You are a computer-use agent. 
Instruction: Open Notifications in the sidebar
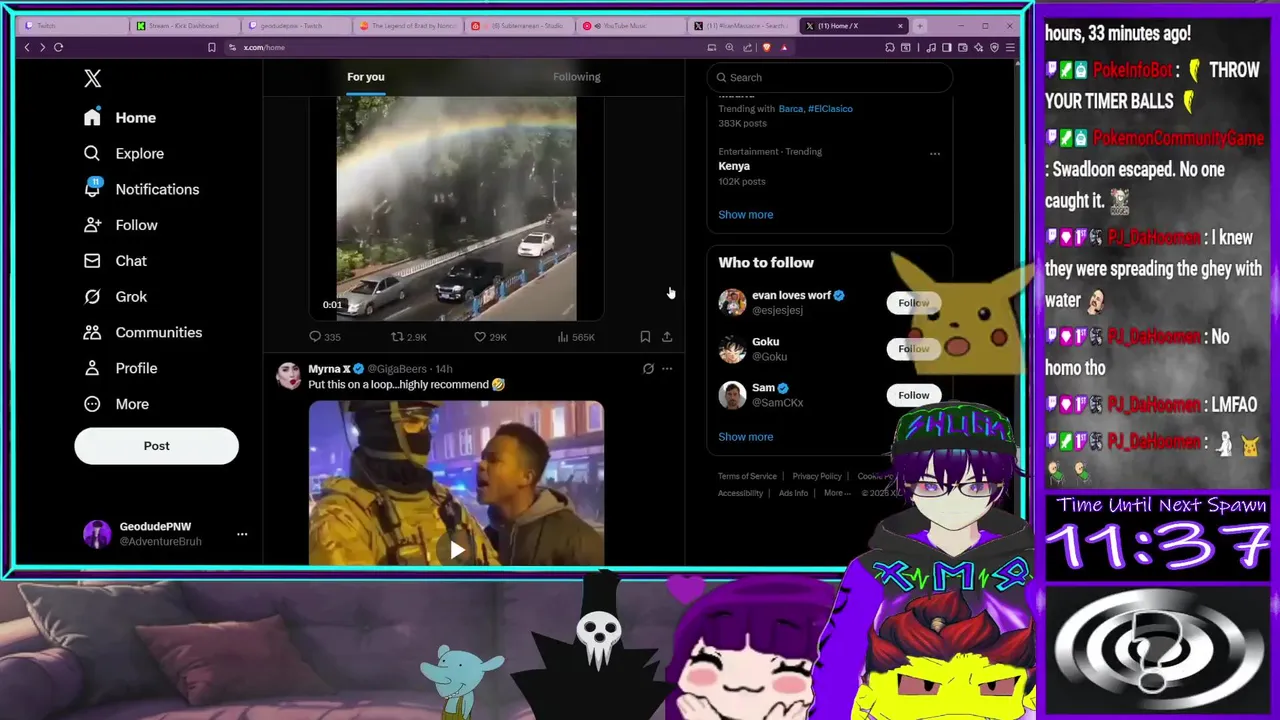(x=141, y=189)
